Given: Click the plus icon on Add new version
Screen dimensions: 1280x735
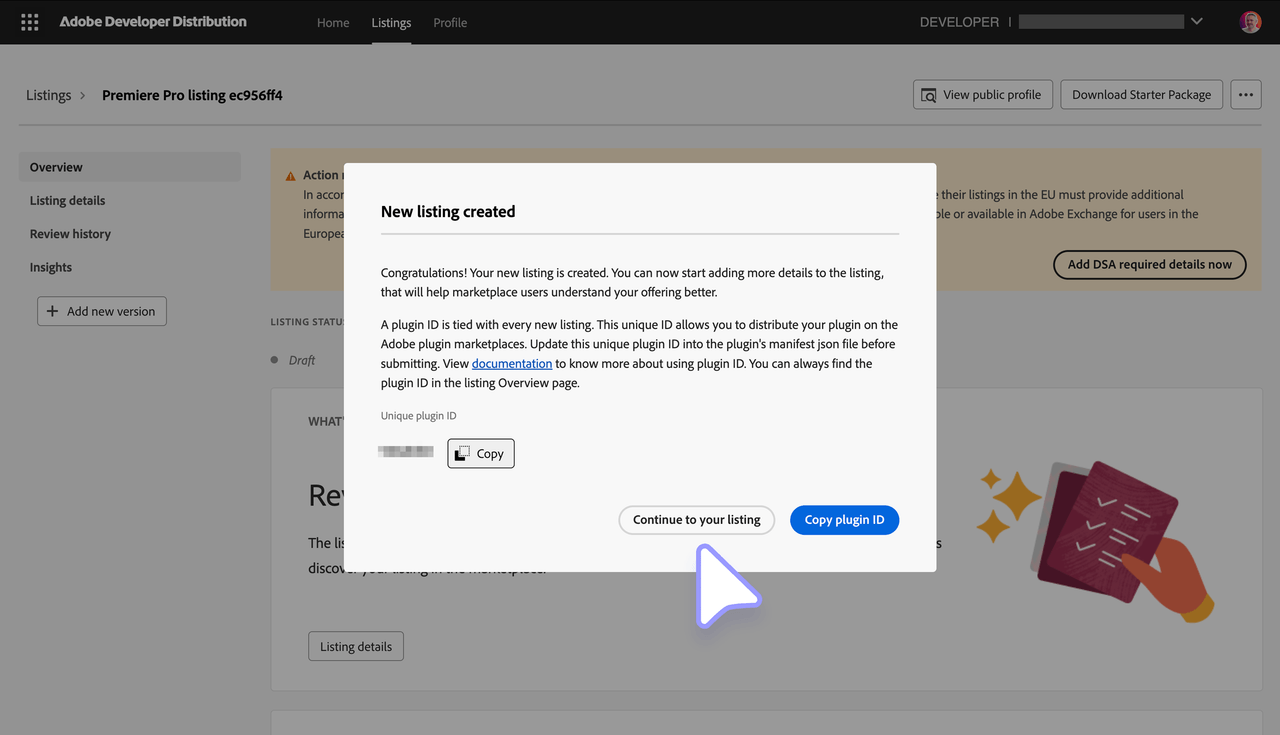Looking at the screenshot, I should pos(51,311).
